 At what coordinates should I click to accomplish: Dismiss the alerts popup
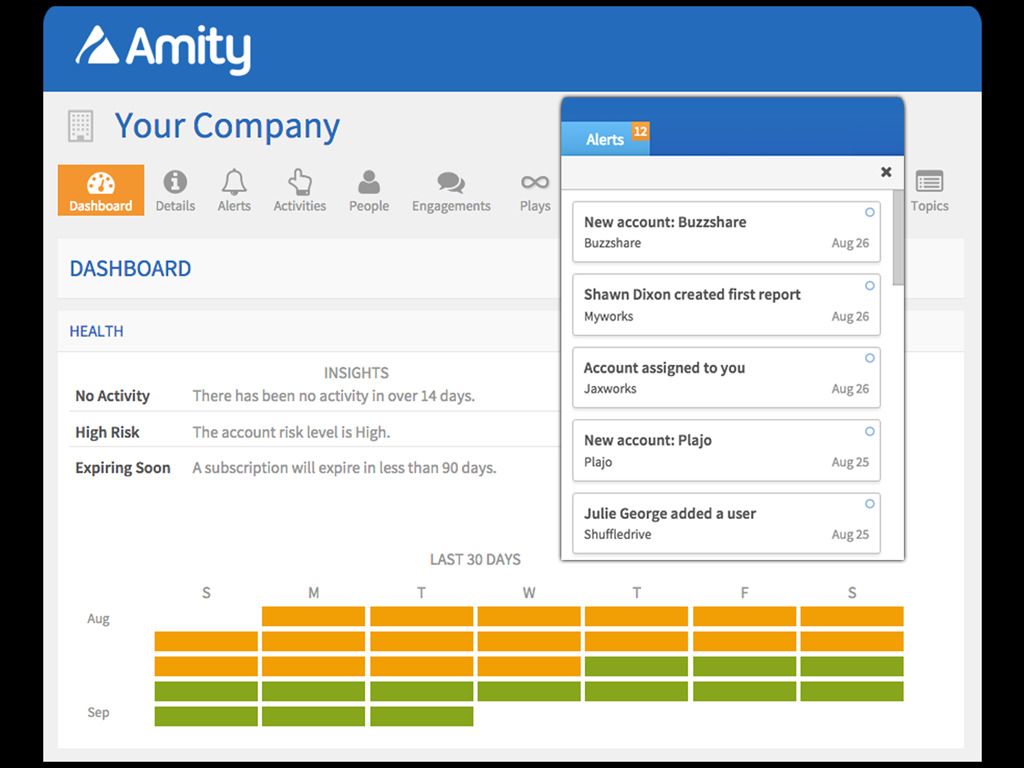(886, 171)
